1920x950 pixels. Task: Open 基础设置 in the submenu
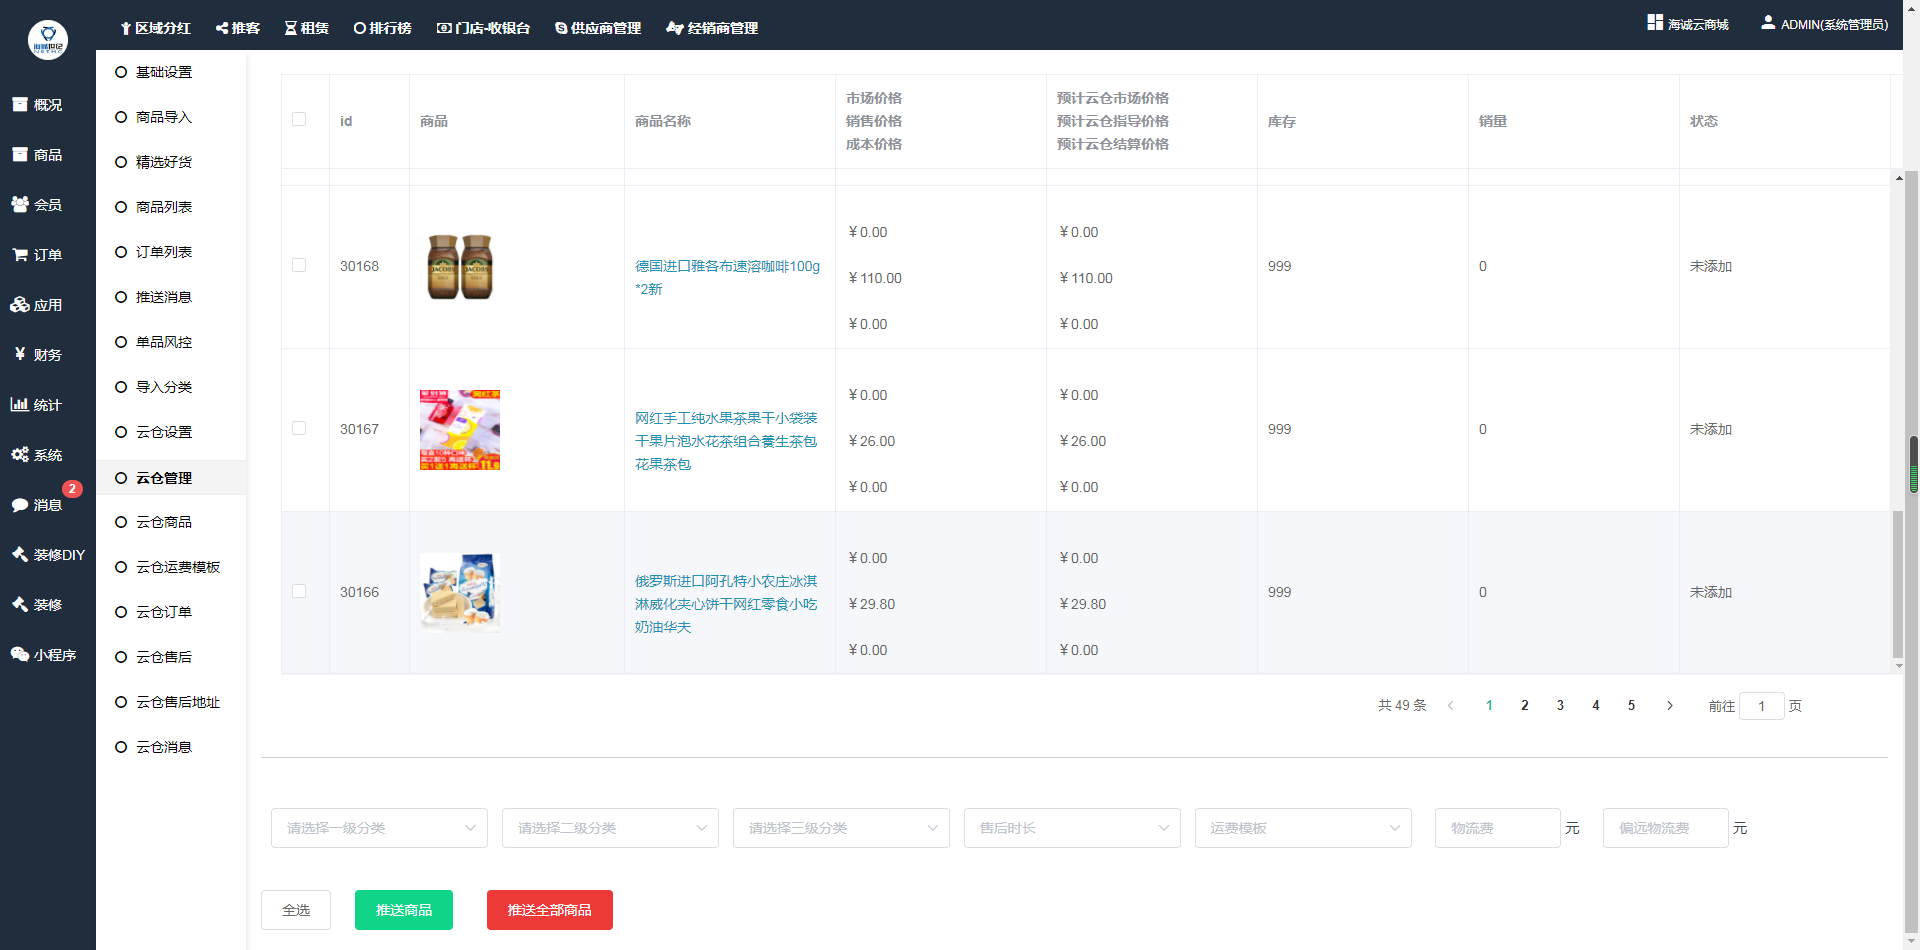[x=164, y=72]
